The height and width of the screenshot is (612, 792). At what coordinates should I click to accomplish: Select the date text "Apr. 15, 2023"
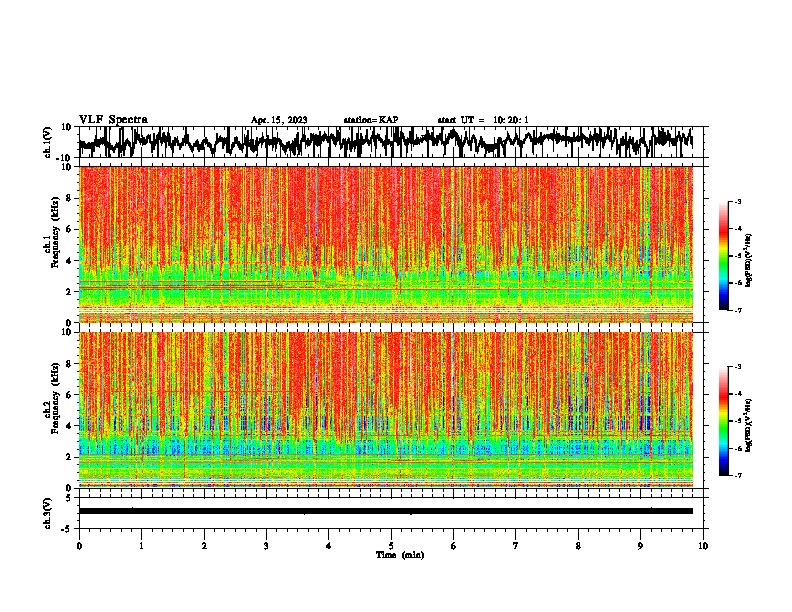click(x=279, y=120)
